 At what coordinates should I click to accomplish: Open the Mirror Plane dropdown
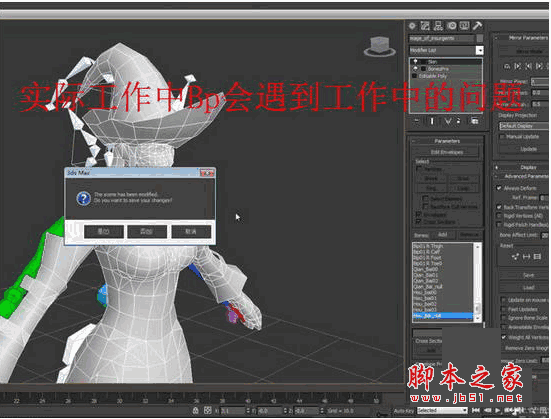(539, 82)
